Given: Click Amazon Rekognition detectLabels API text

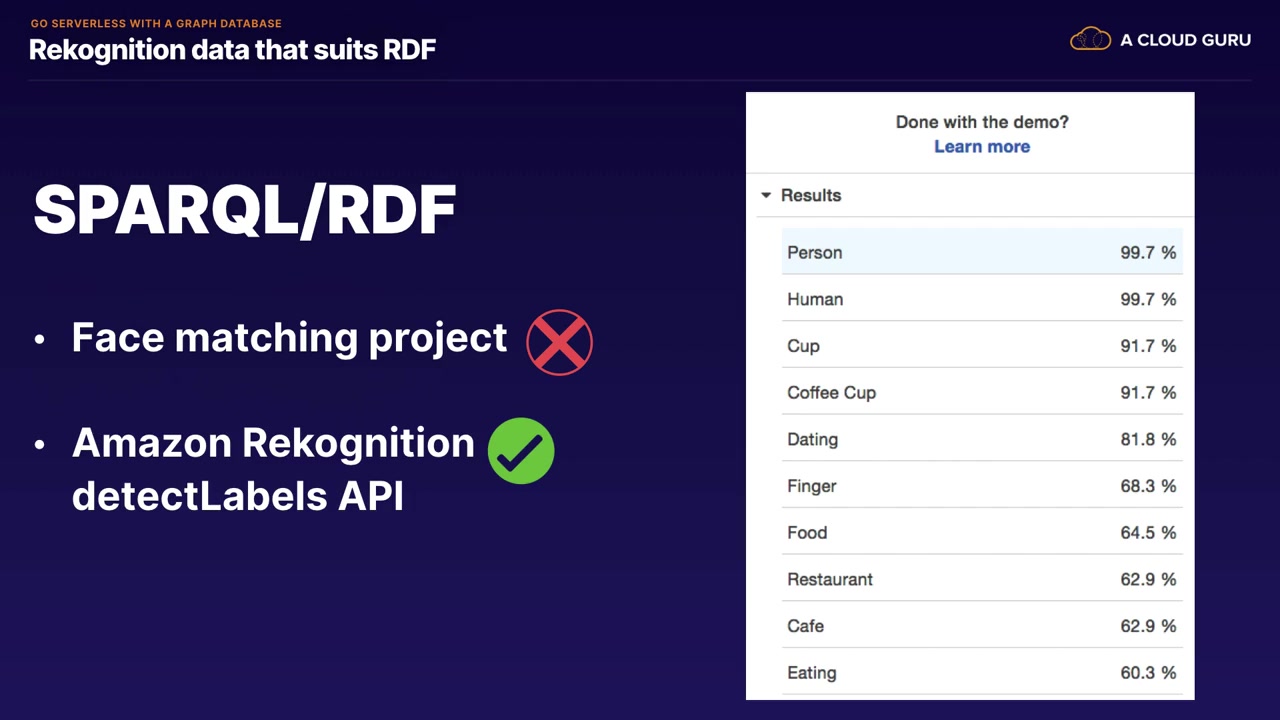Looking at the screenshot, I should click(x=272, y=468).
